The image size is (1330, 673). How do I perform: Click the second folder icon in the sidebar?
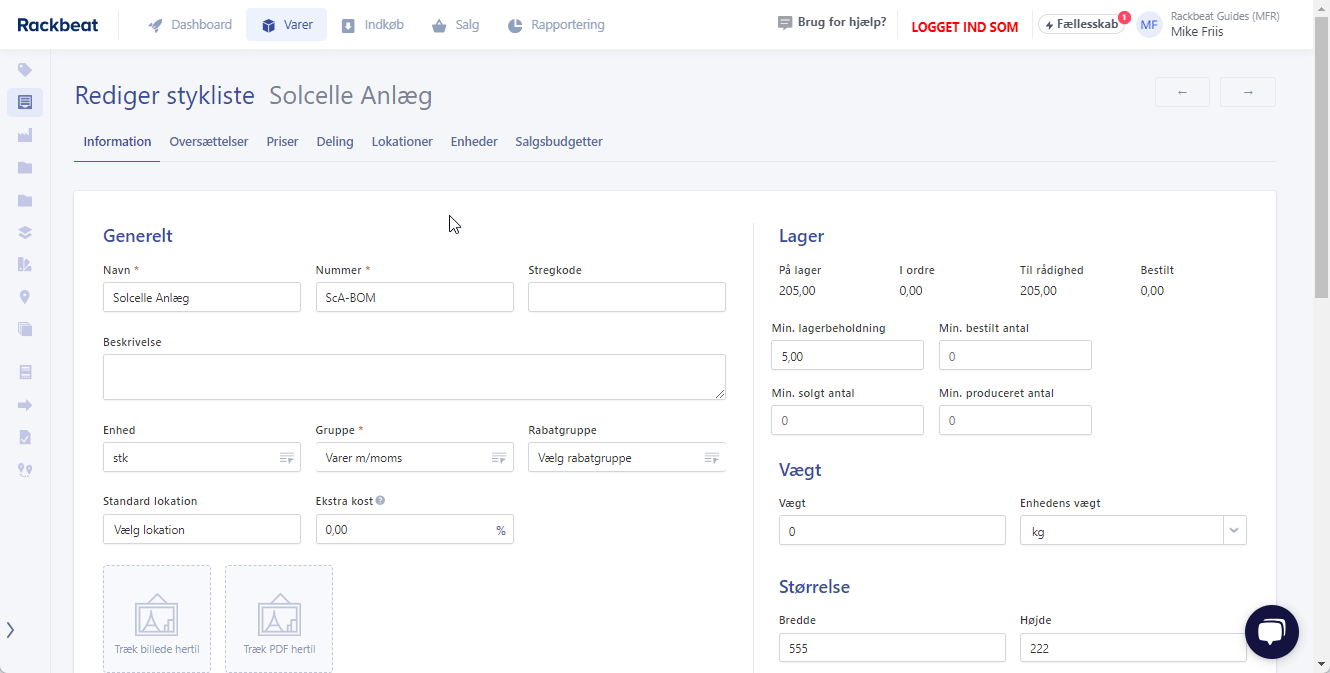click(25, 200)
